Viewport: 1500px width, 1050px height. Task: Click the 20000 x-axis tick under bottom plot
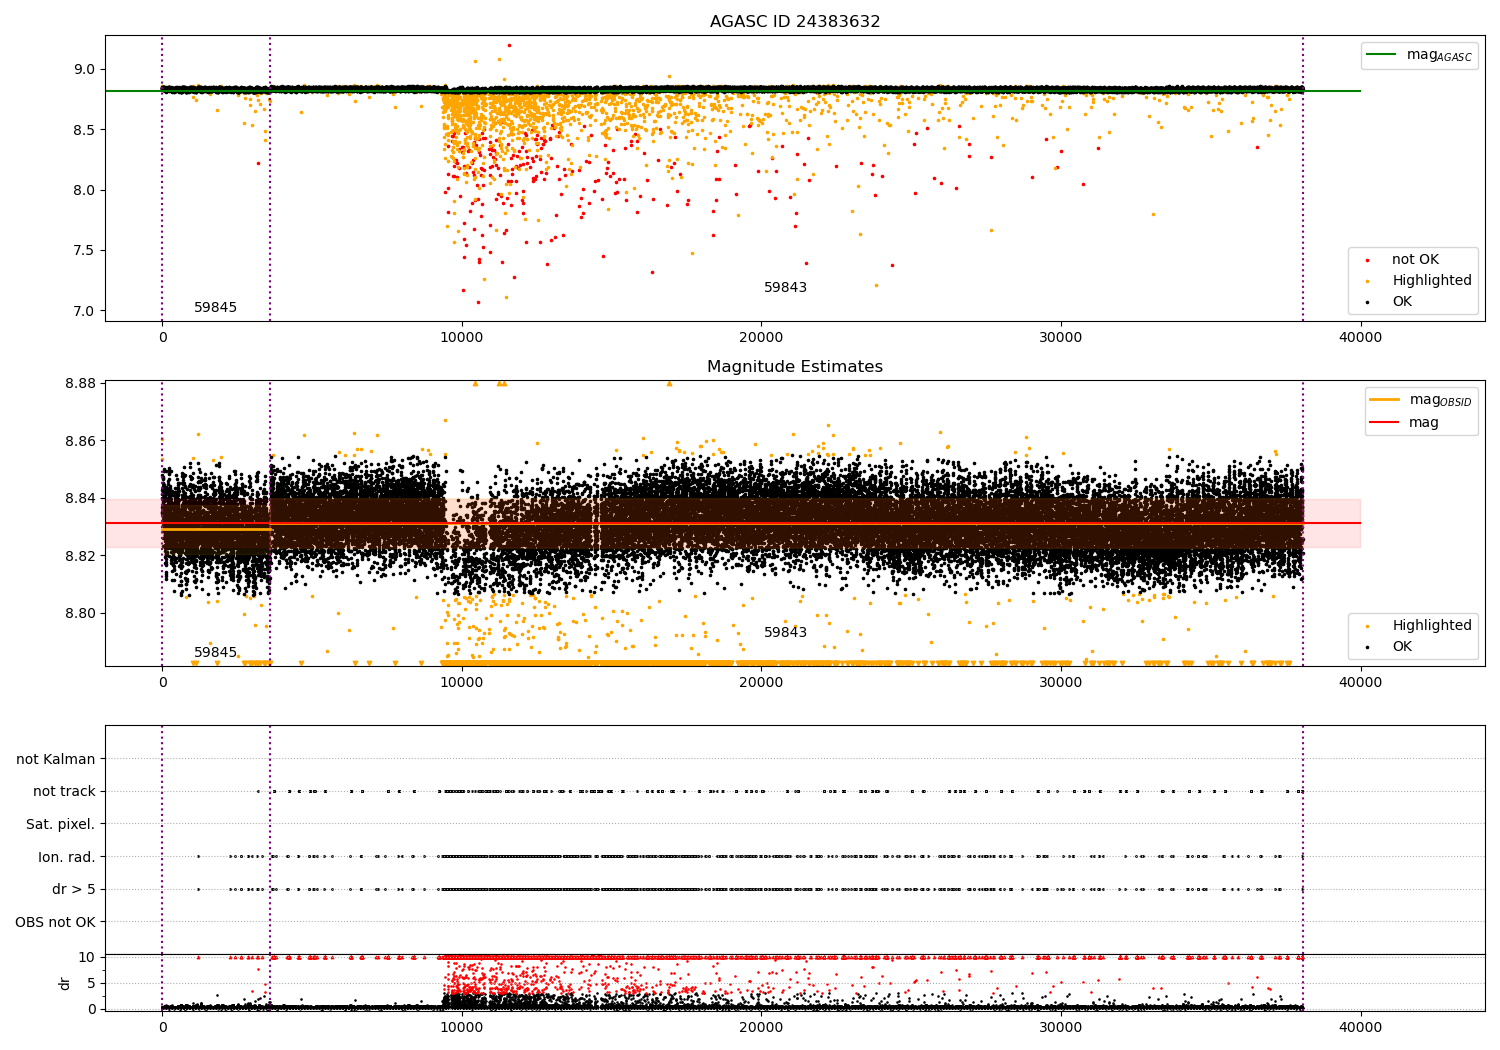(x=762, y=1027)
